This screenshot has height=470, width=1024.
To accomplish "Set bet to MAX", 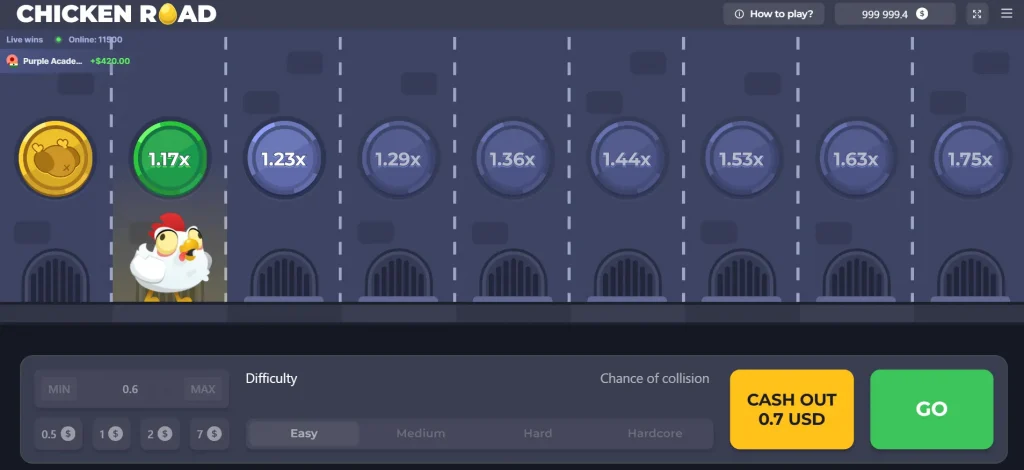I will coord(202,389).
